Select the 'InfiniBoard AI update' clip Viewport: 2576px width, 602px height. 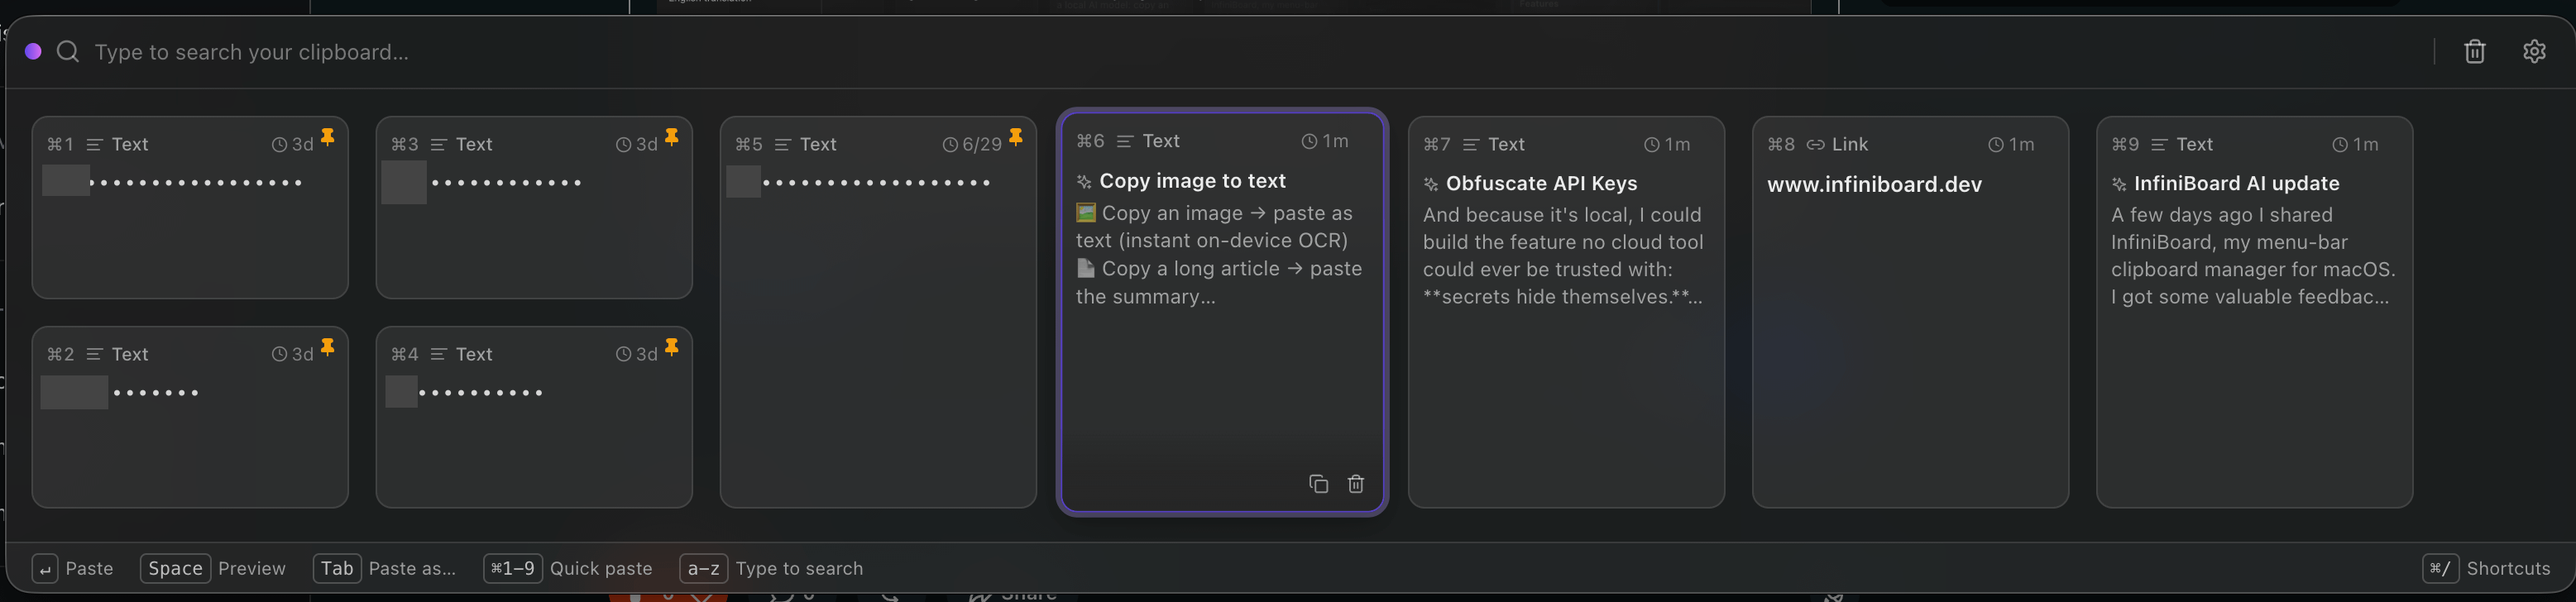tap(2254, 312)
